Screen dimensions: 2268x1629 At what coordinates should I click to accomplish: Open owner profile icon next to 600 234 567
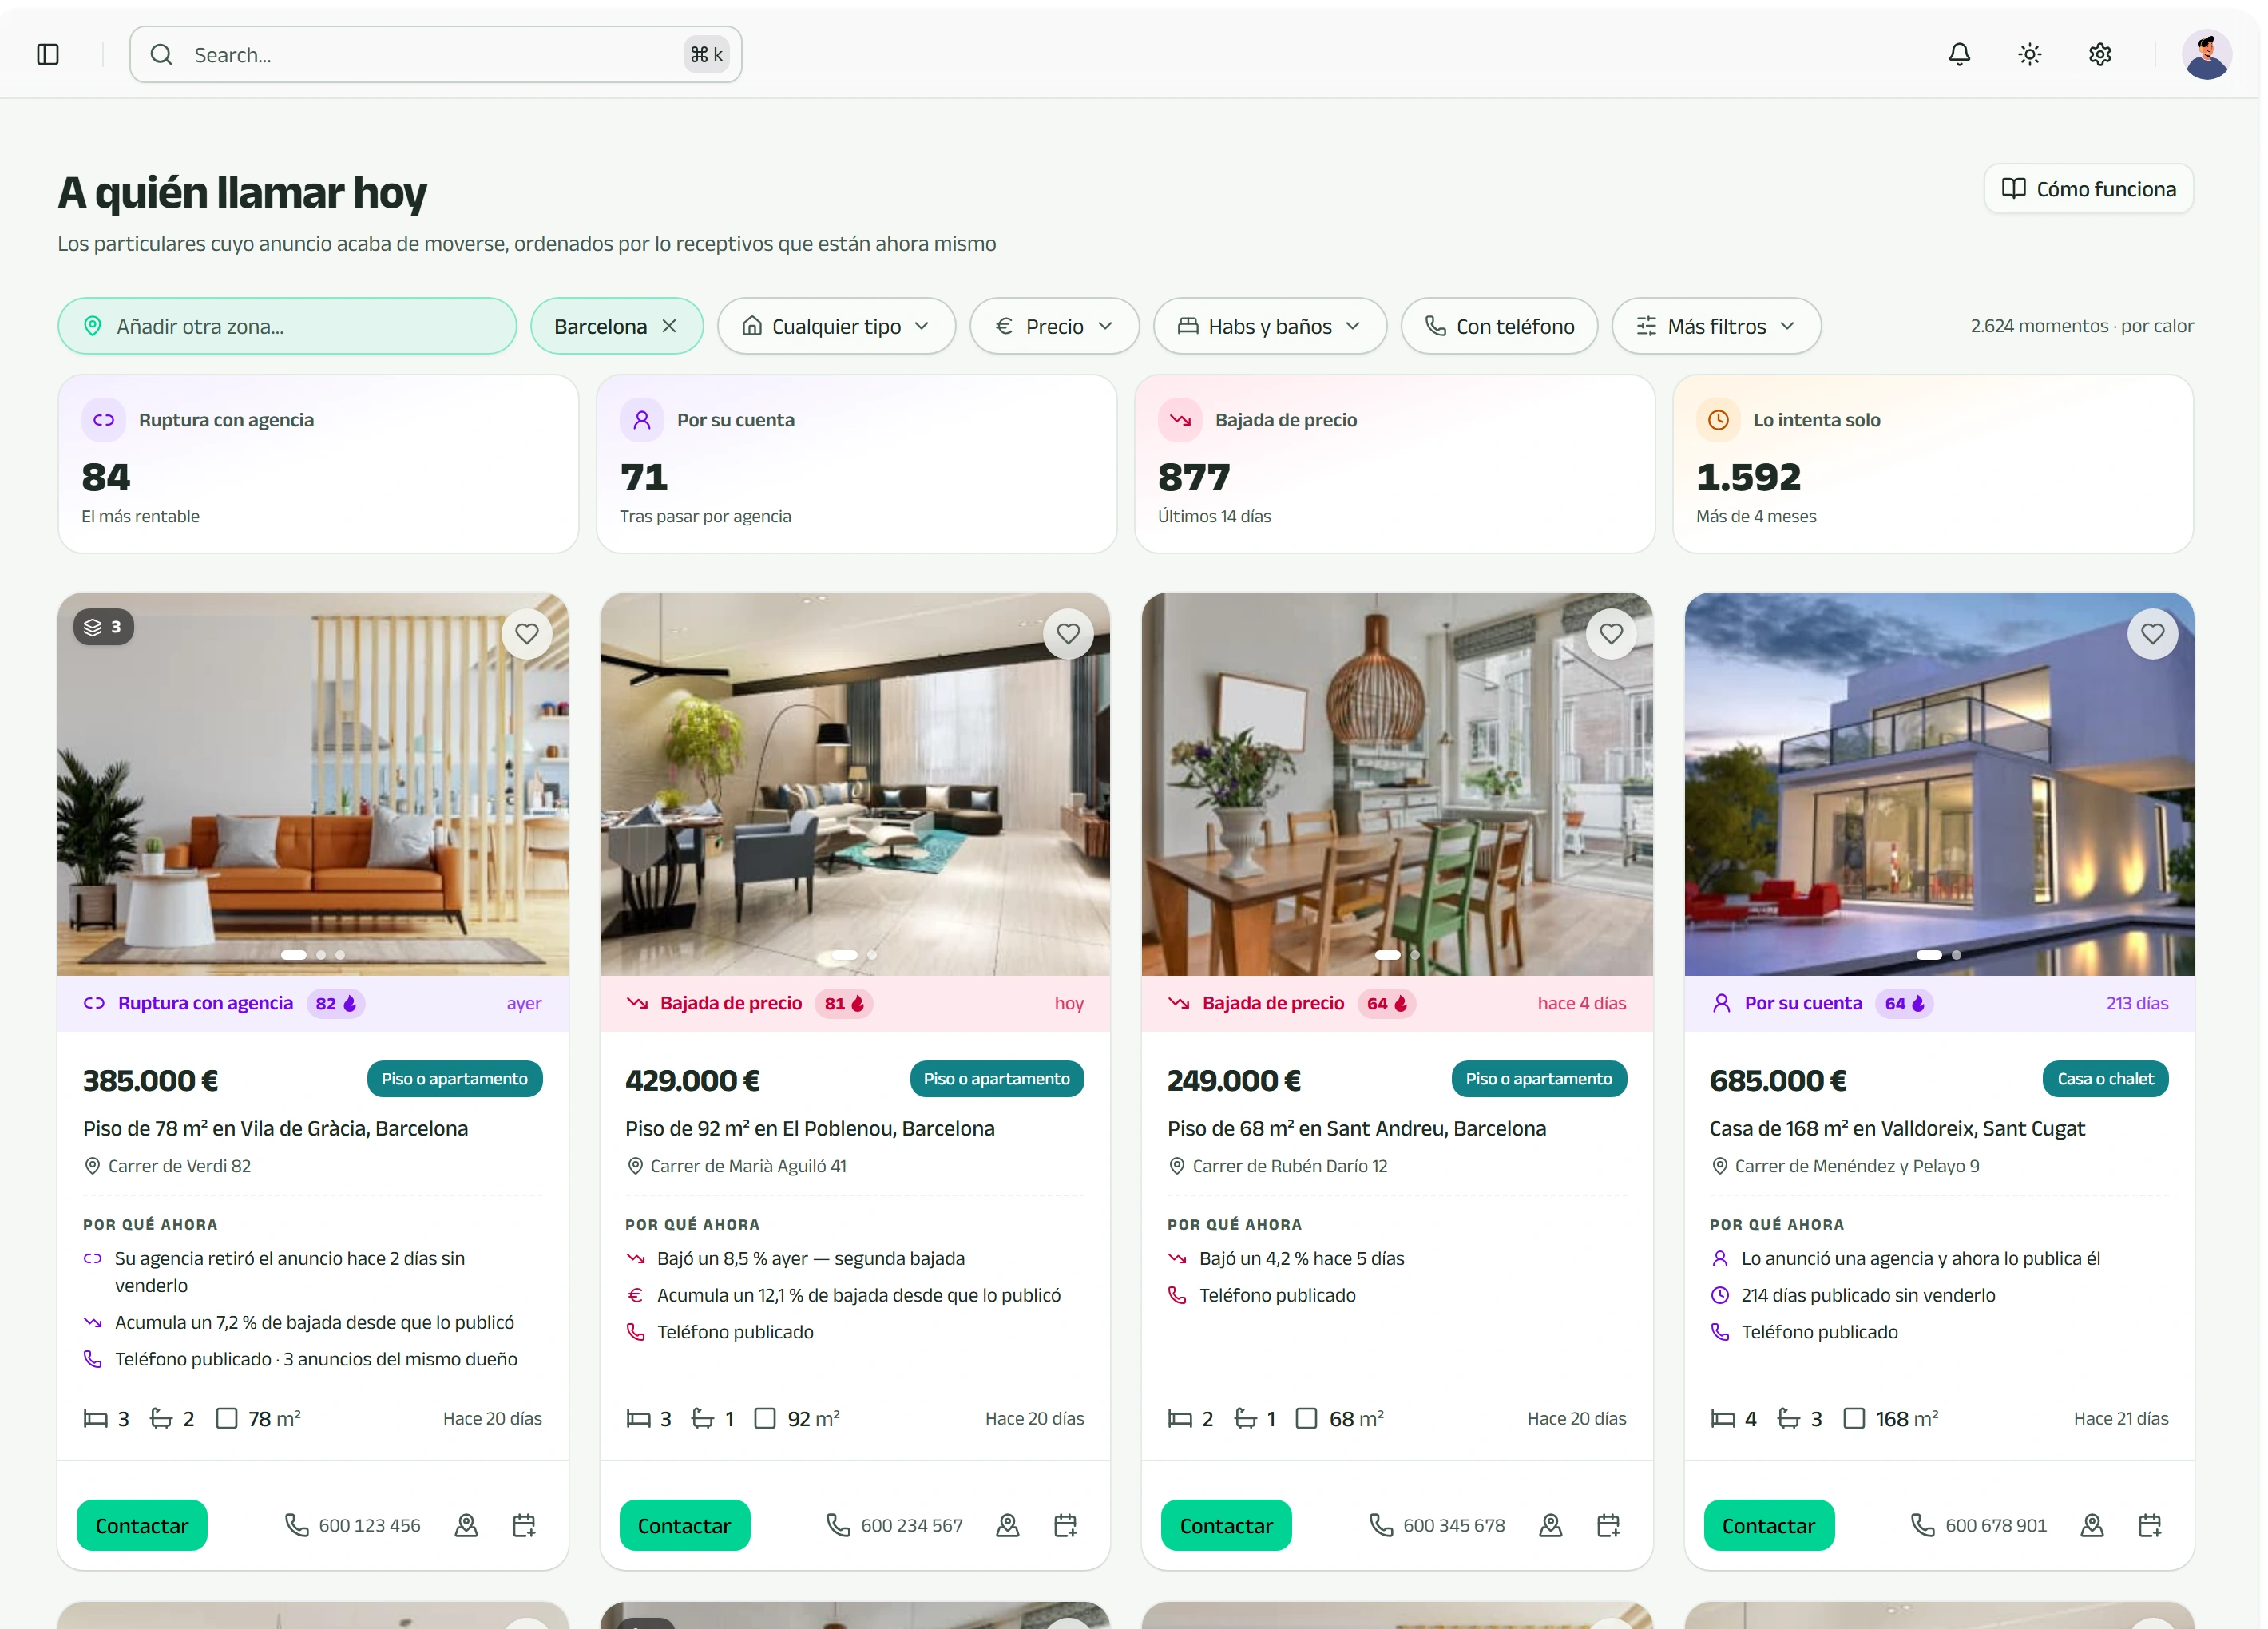(x=1008, y=1525)
